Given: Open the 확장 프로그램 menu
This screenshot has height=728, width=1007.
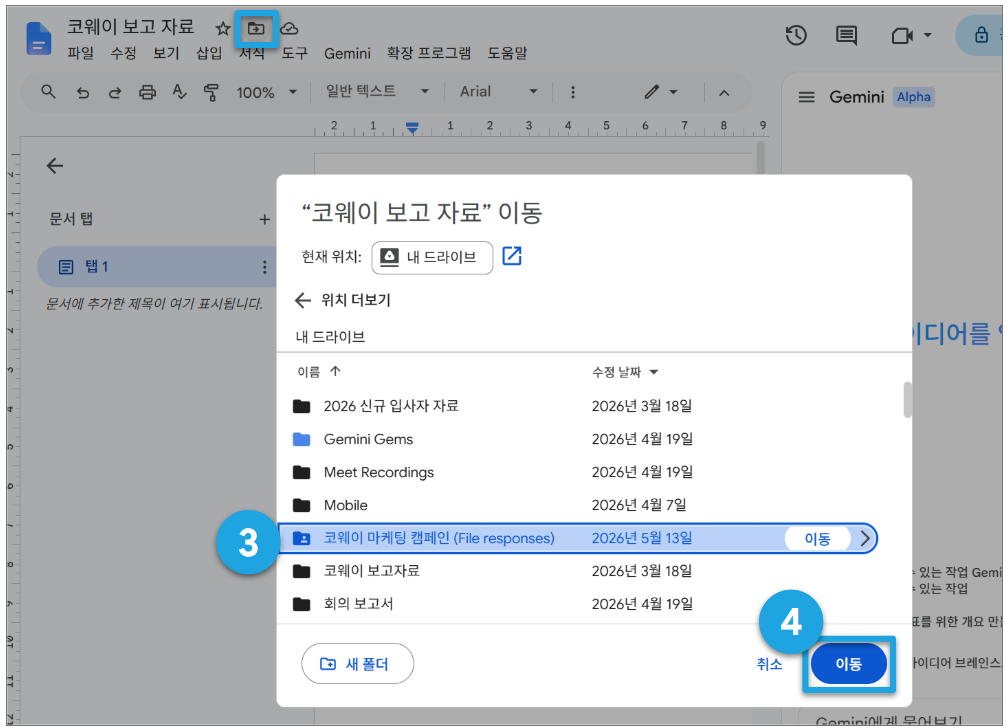Looking at the screenshot, I should [428, 53].
